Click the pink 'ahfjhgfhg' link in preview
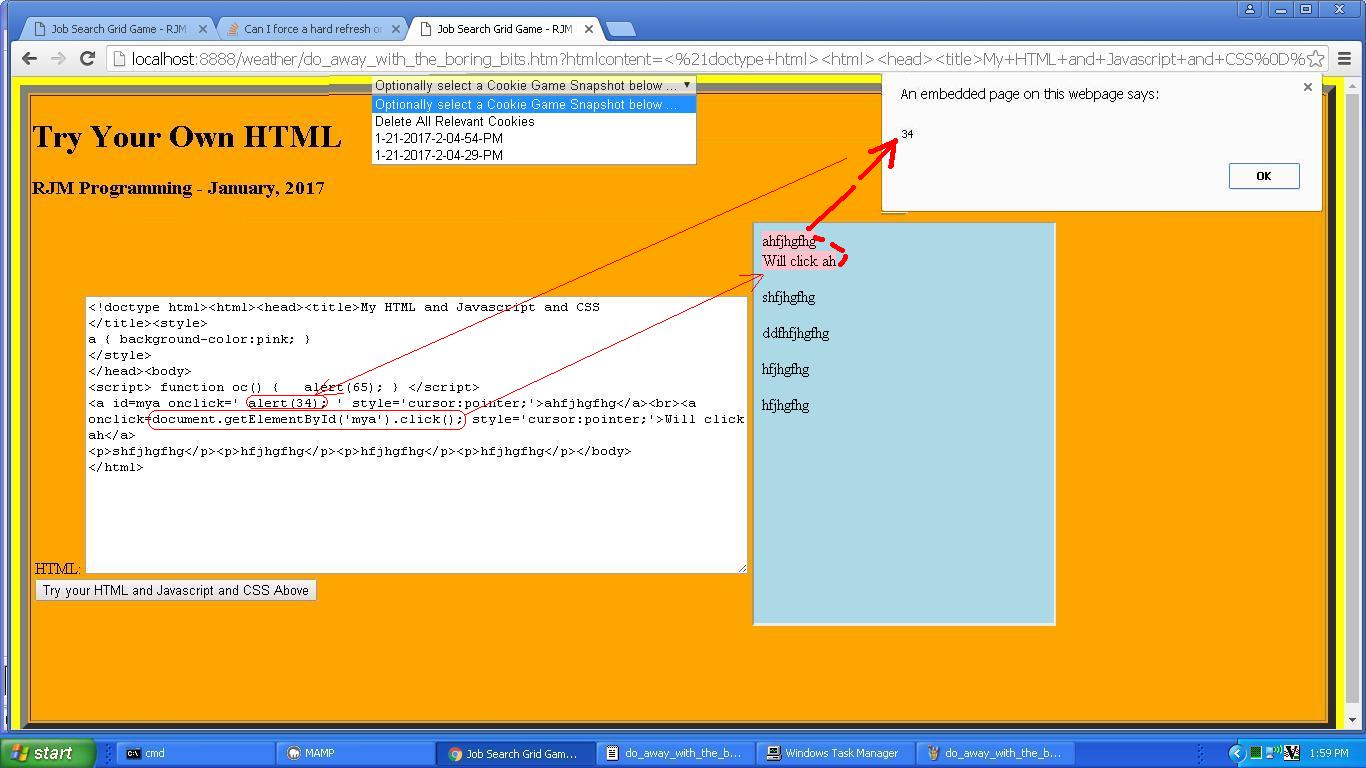This screenshot has height=768, width=1366. 789,241
